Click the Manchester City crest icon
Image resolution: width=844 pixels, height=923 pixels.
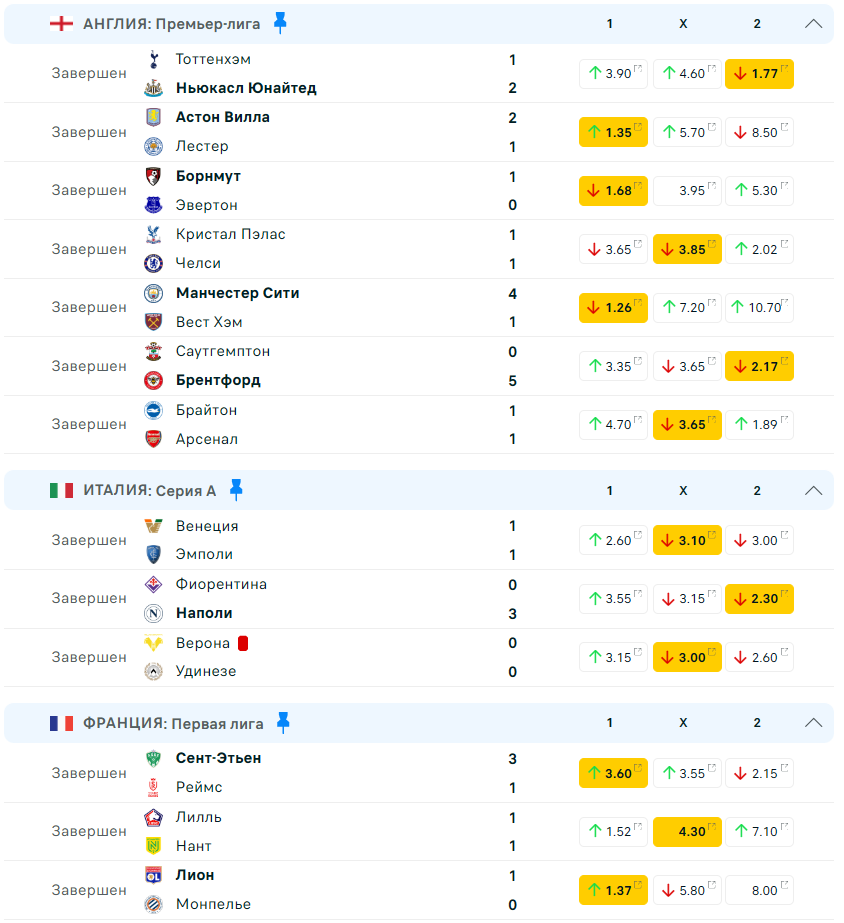click(154, 293)
